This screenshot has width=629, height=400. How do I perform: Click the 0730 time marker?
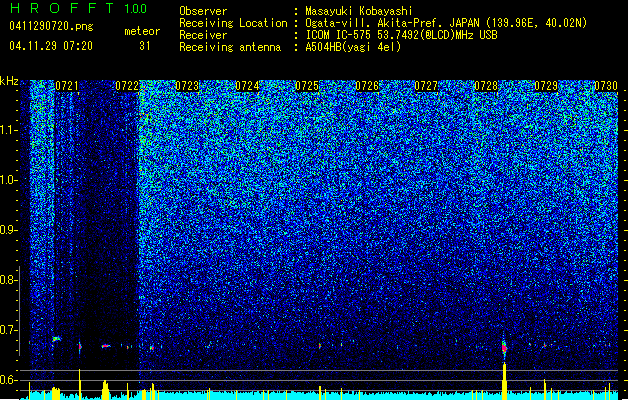606,86
